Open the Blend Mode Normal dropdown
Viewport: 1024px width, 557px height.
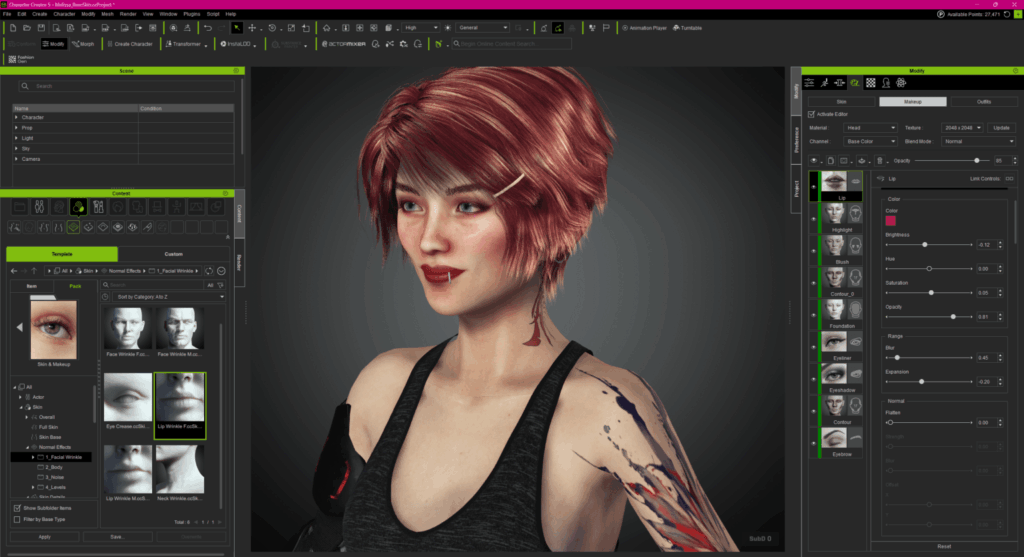(978, 142)
